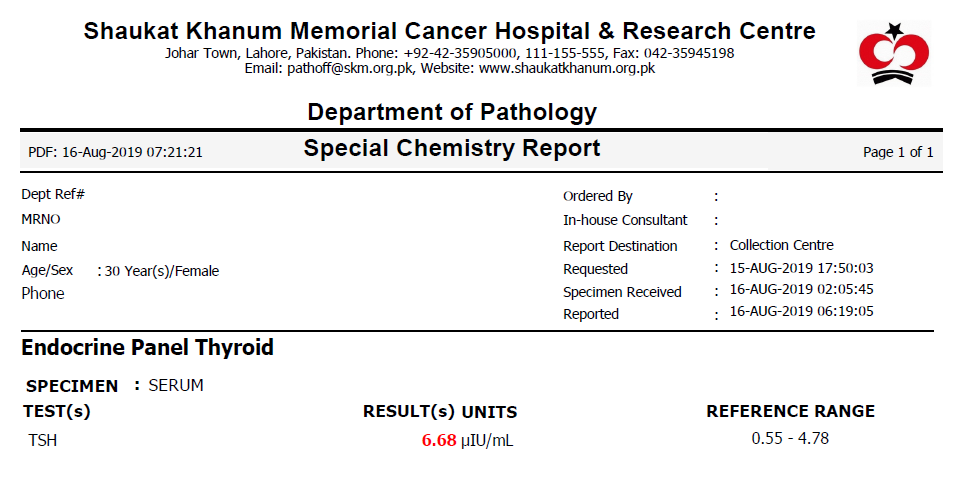Click the Special Chemistry Report title
Viewport: 973px width, 494px height.
tap(452, 148)
